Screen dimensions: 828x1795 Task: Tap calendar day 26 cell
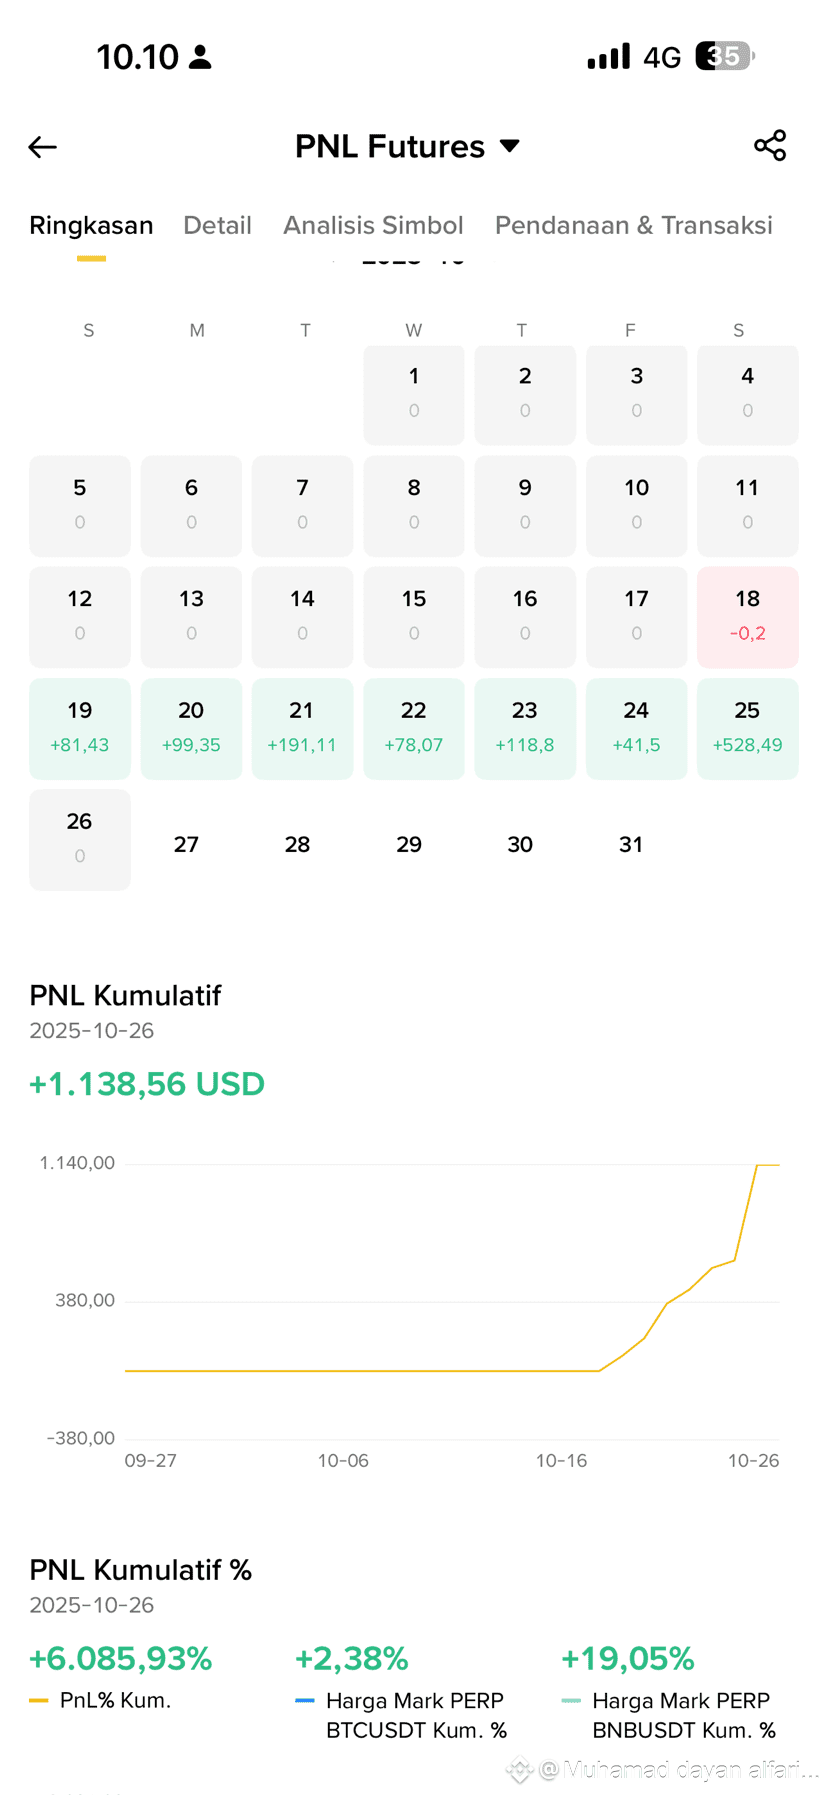click(80, 839)
